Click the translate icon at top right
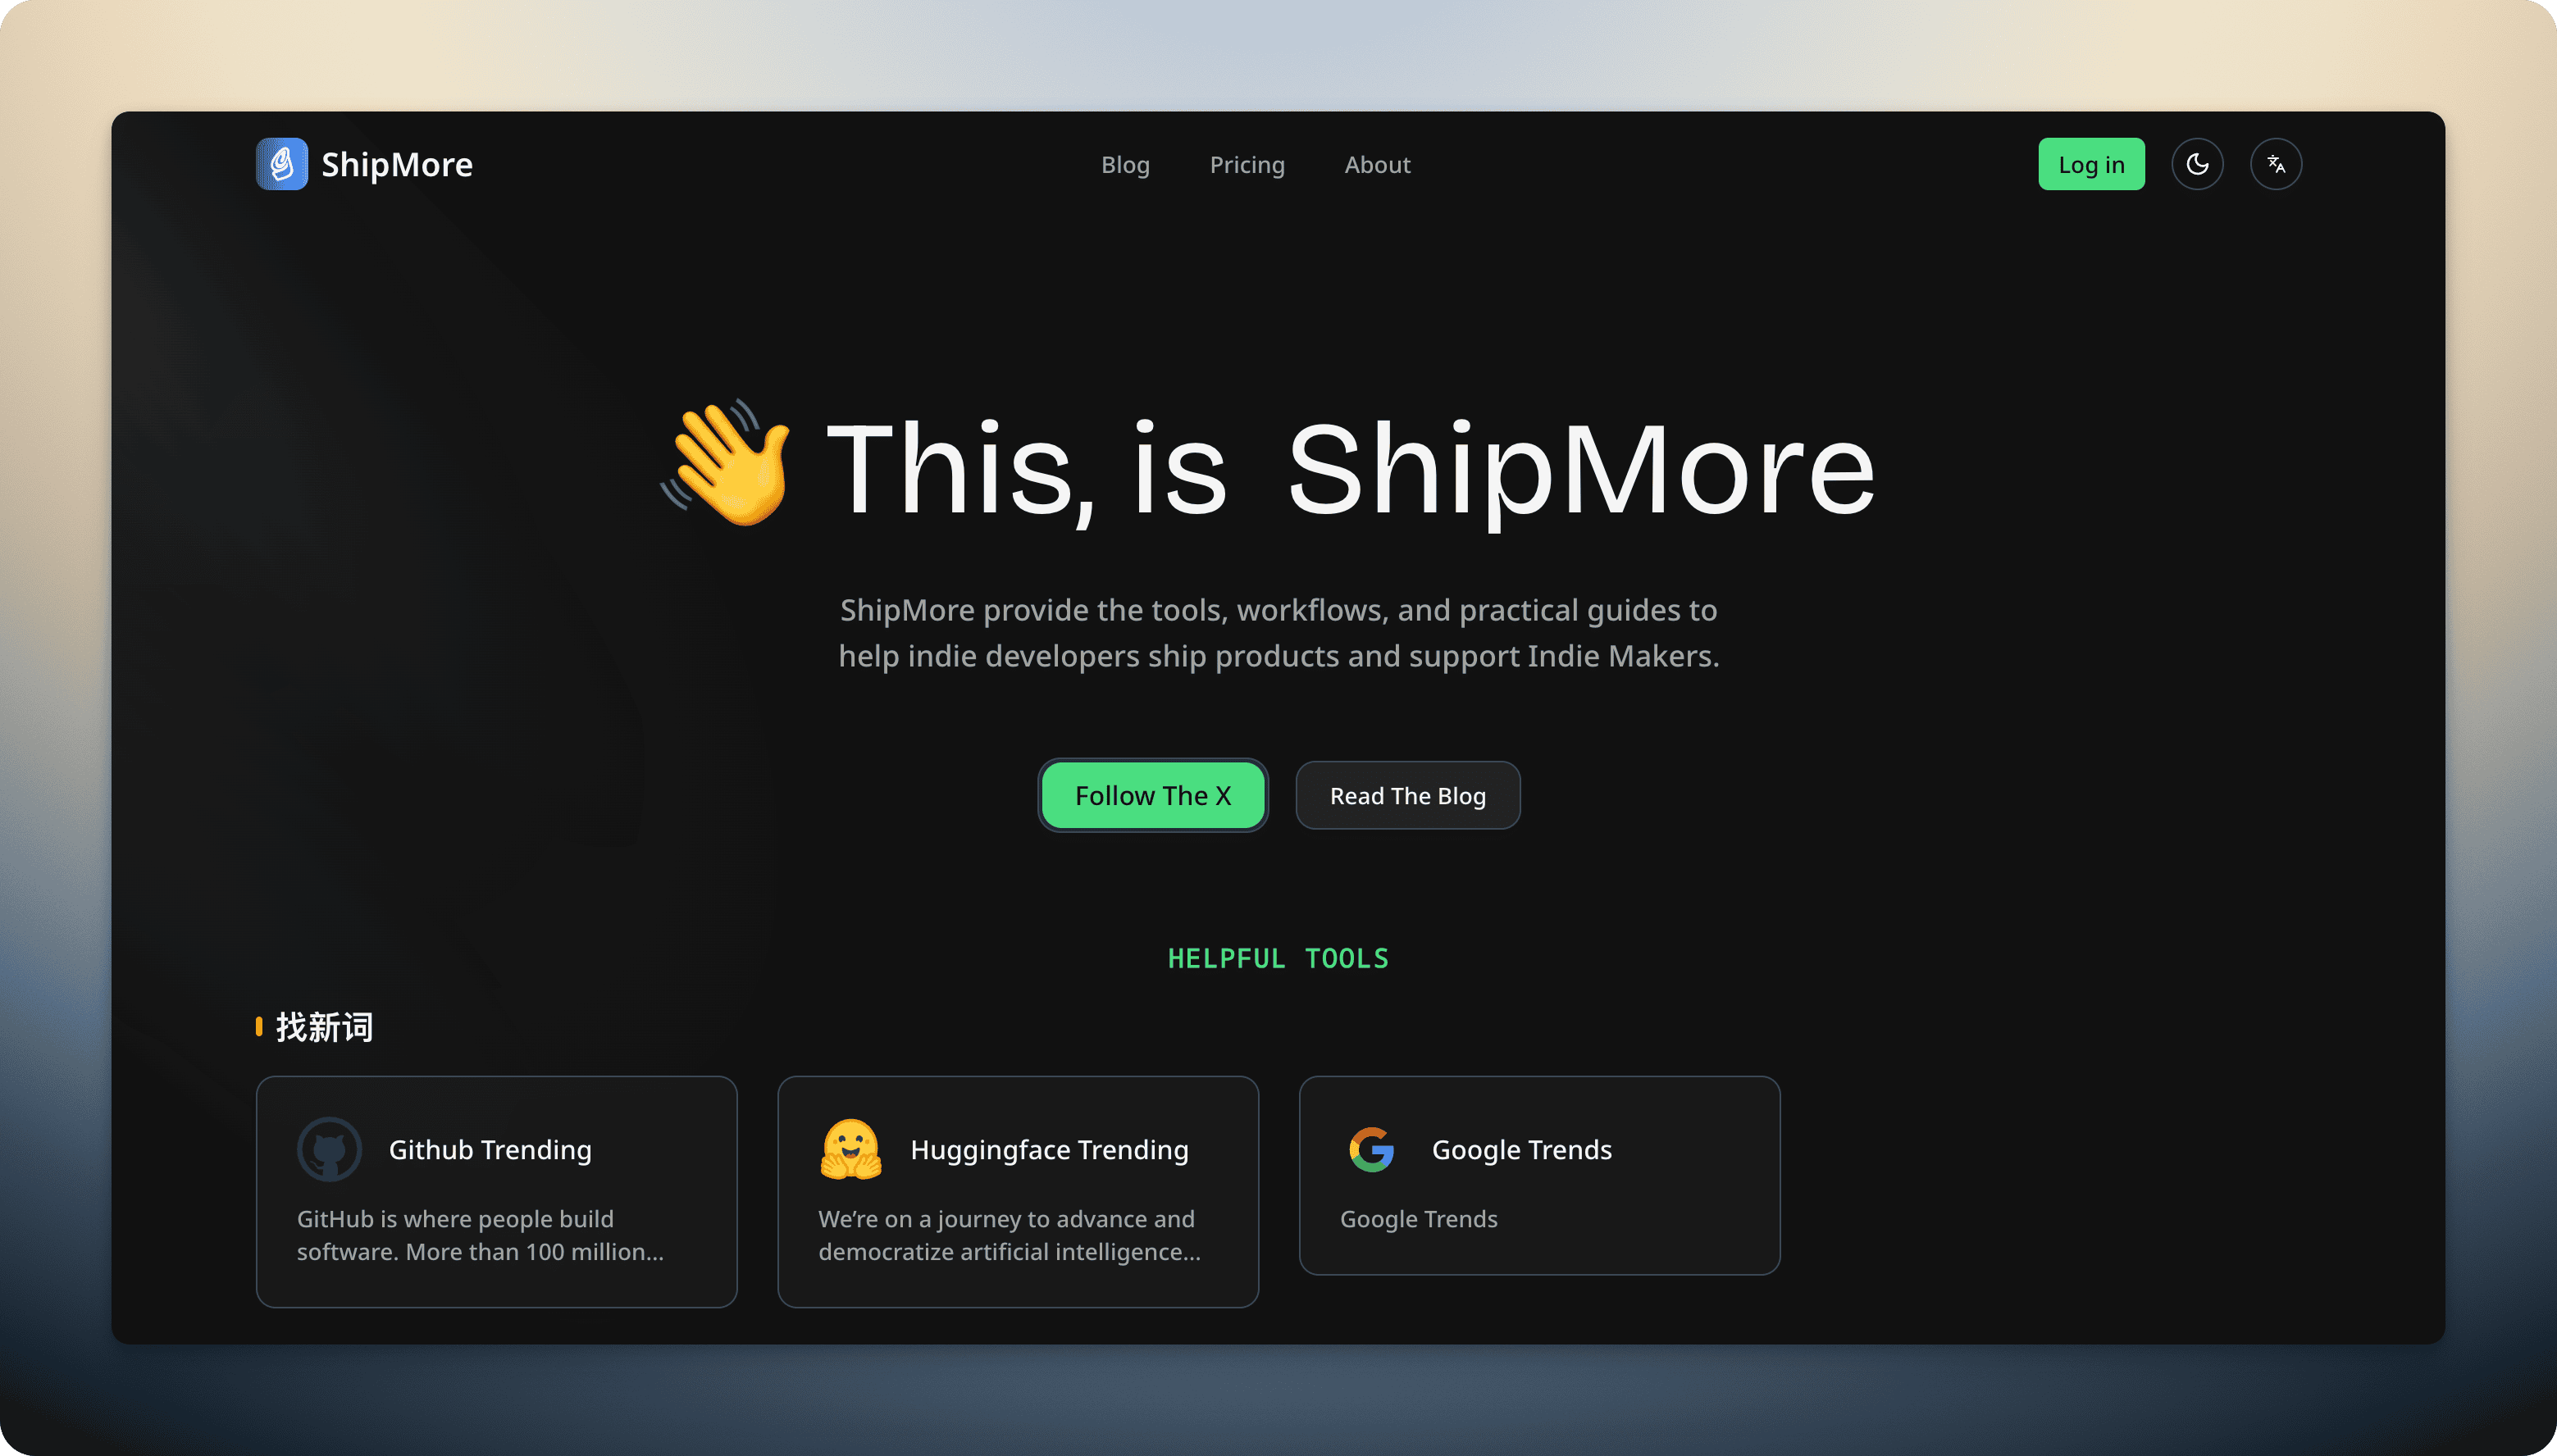 [2276, 163]
